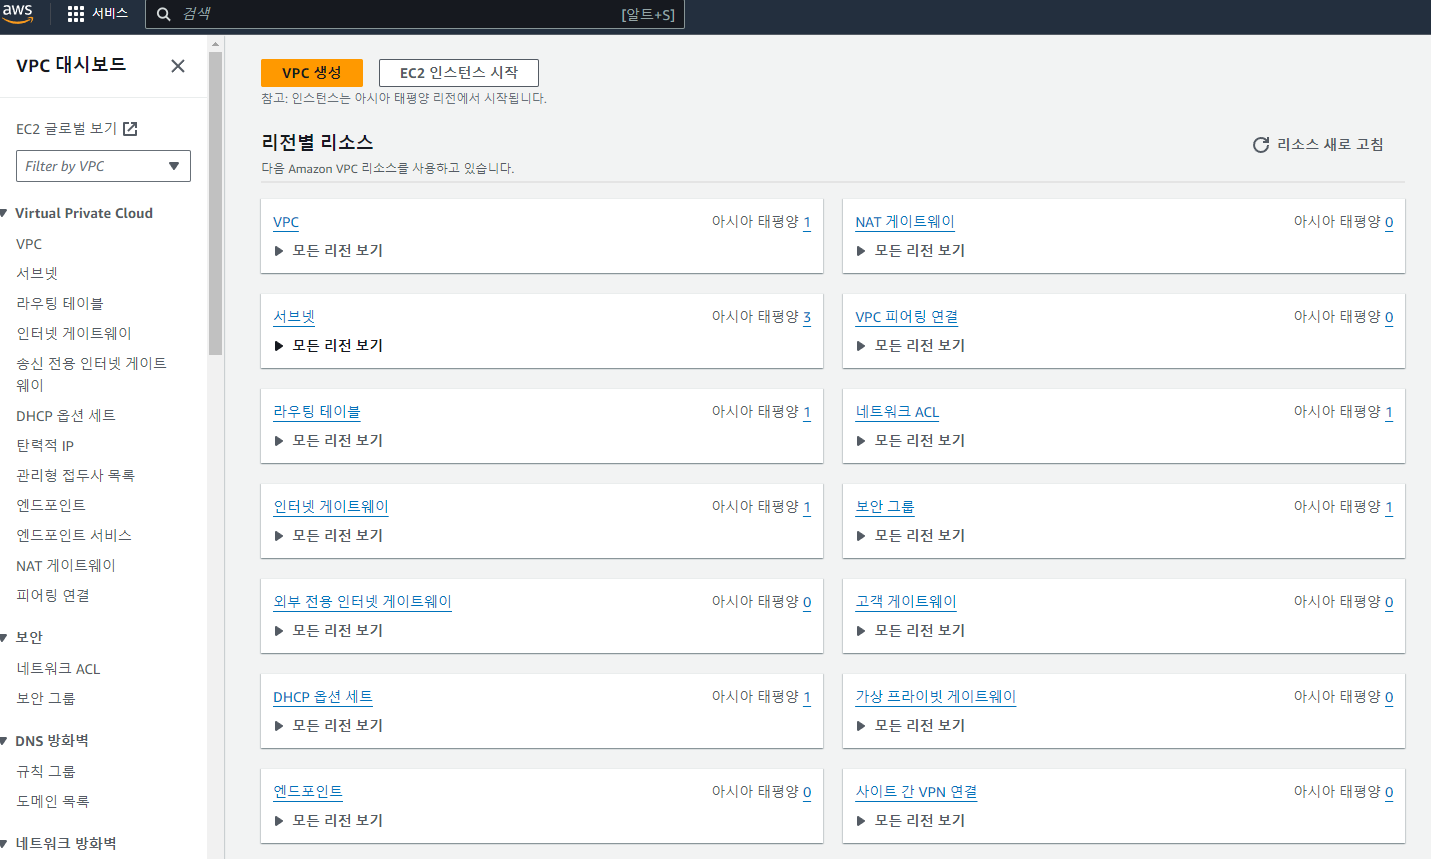Screen dimensions: 1431x859
Task: Click the EC2 인스턴스 시작 button
Action: pyautogui.click(x=459, y=73)
